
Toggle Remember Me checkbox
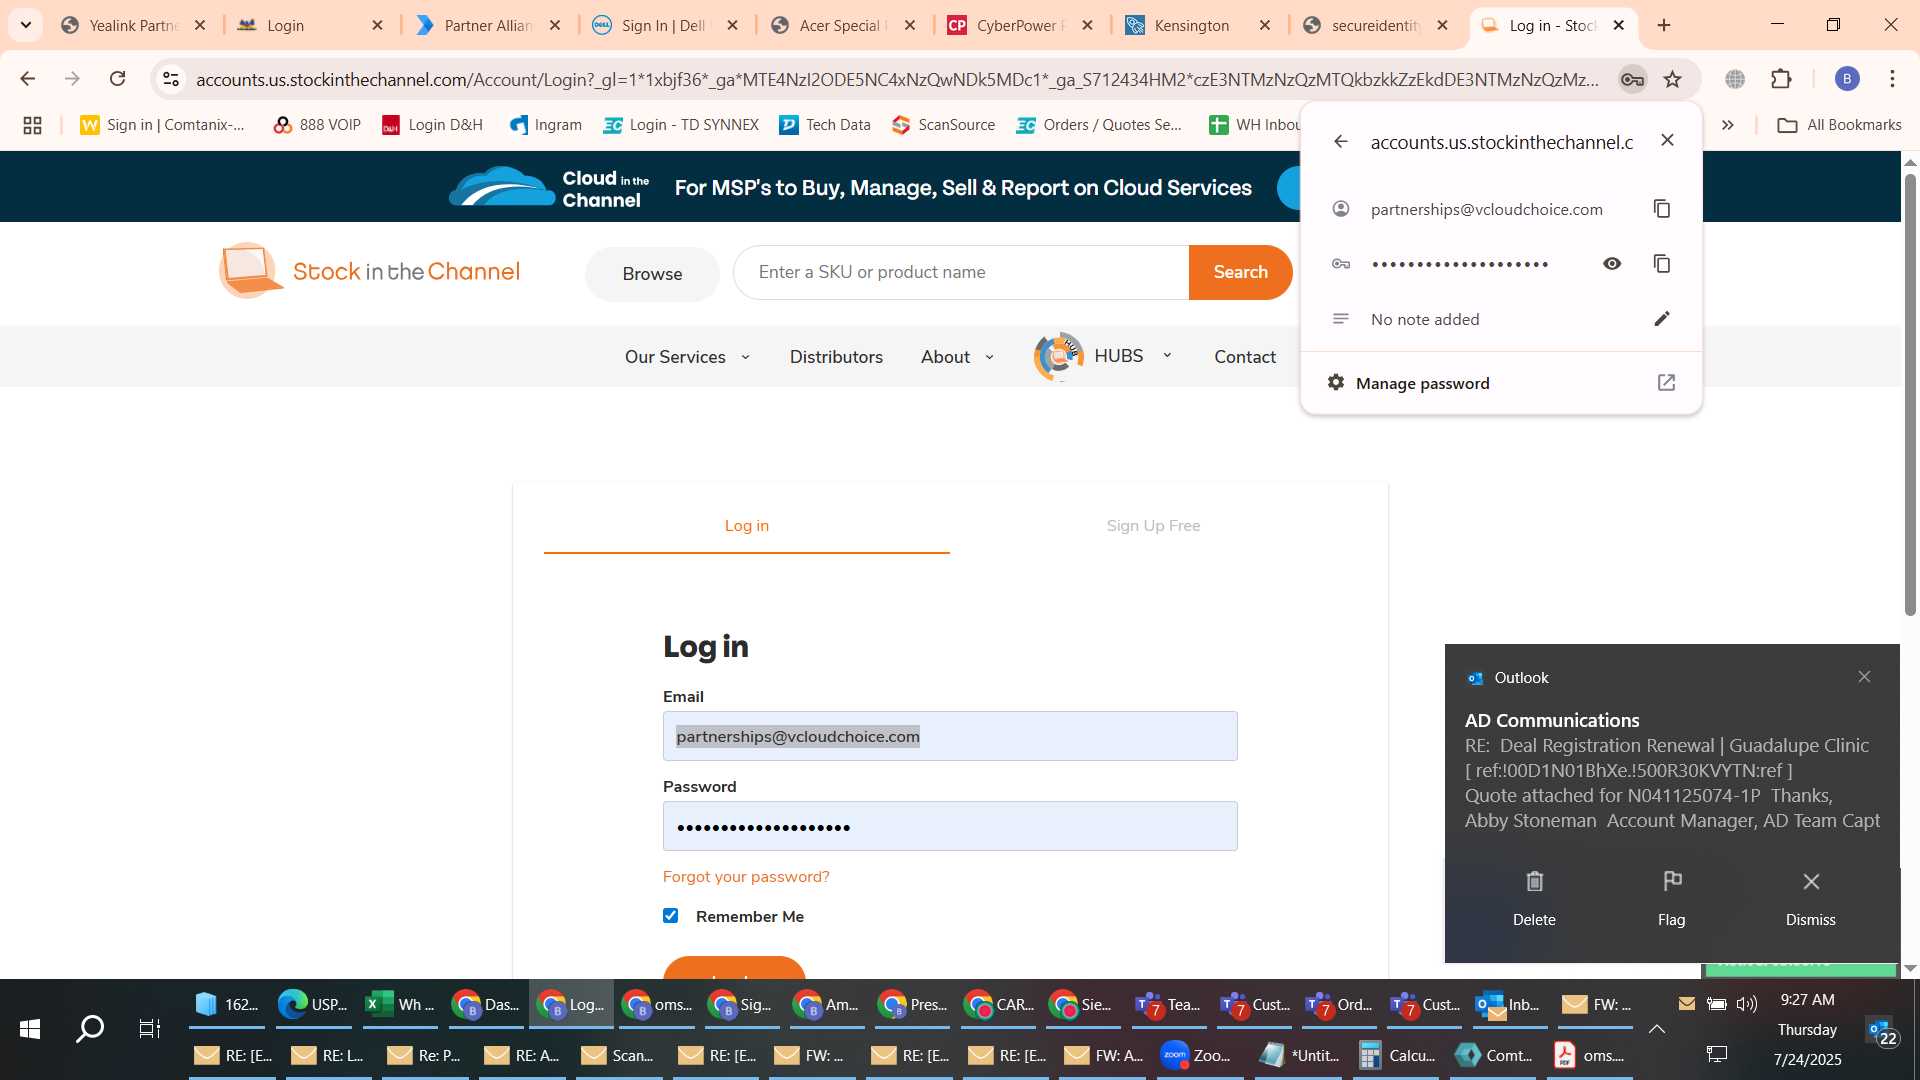click(x=671, y=916)
